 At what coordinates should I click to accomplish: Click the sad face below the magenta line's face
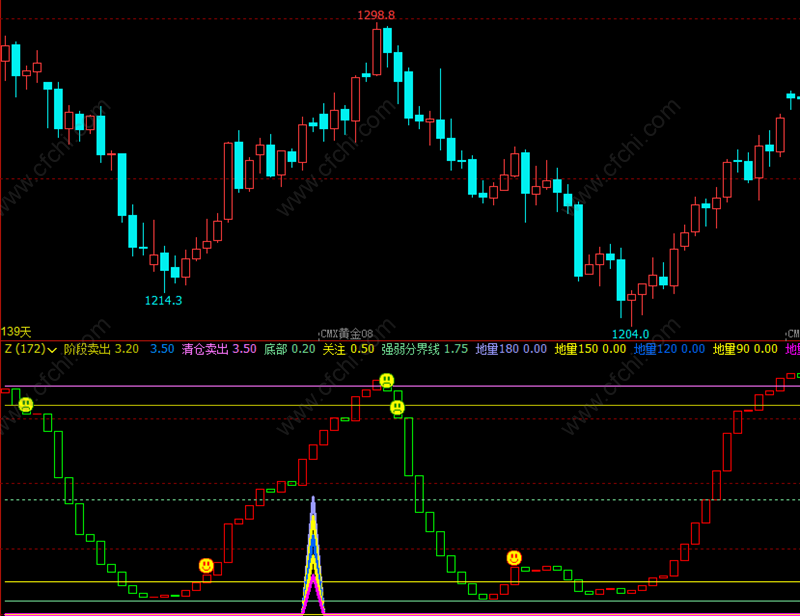pyautogui.click(x=397, y=407)
